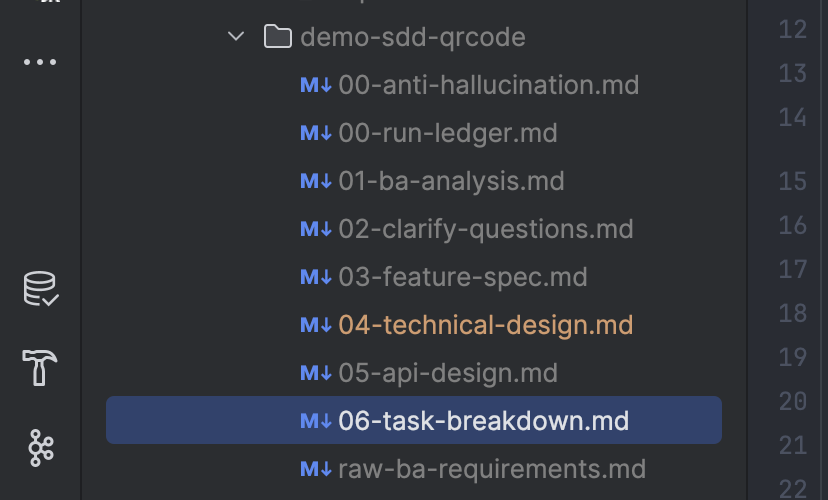
Task: Click the selected 06-task-breakdown.md file
Action: [x=484, y=421]
